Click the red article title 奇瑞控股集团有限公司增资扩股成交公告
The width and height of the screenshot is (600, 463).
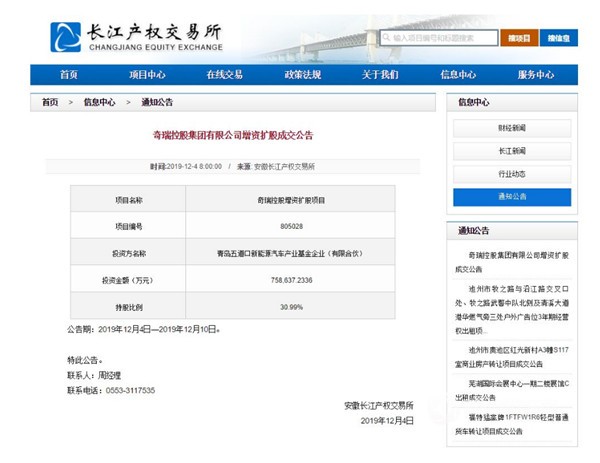[233, 135]
